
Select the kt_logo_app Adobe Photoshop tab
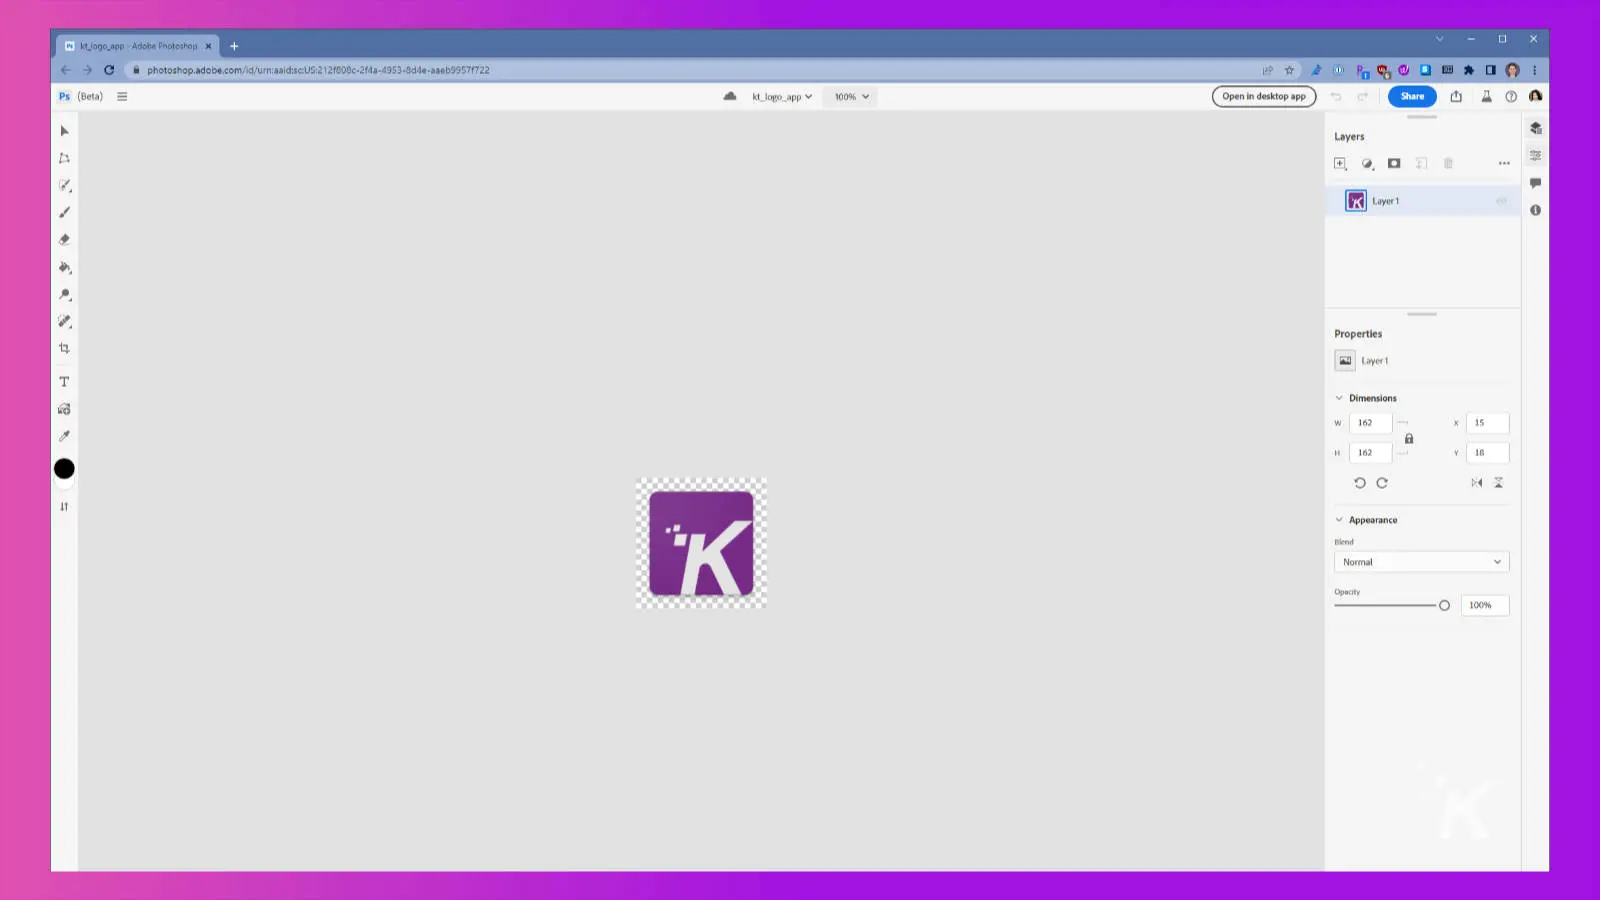[x=138, y=46]
